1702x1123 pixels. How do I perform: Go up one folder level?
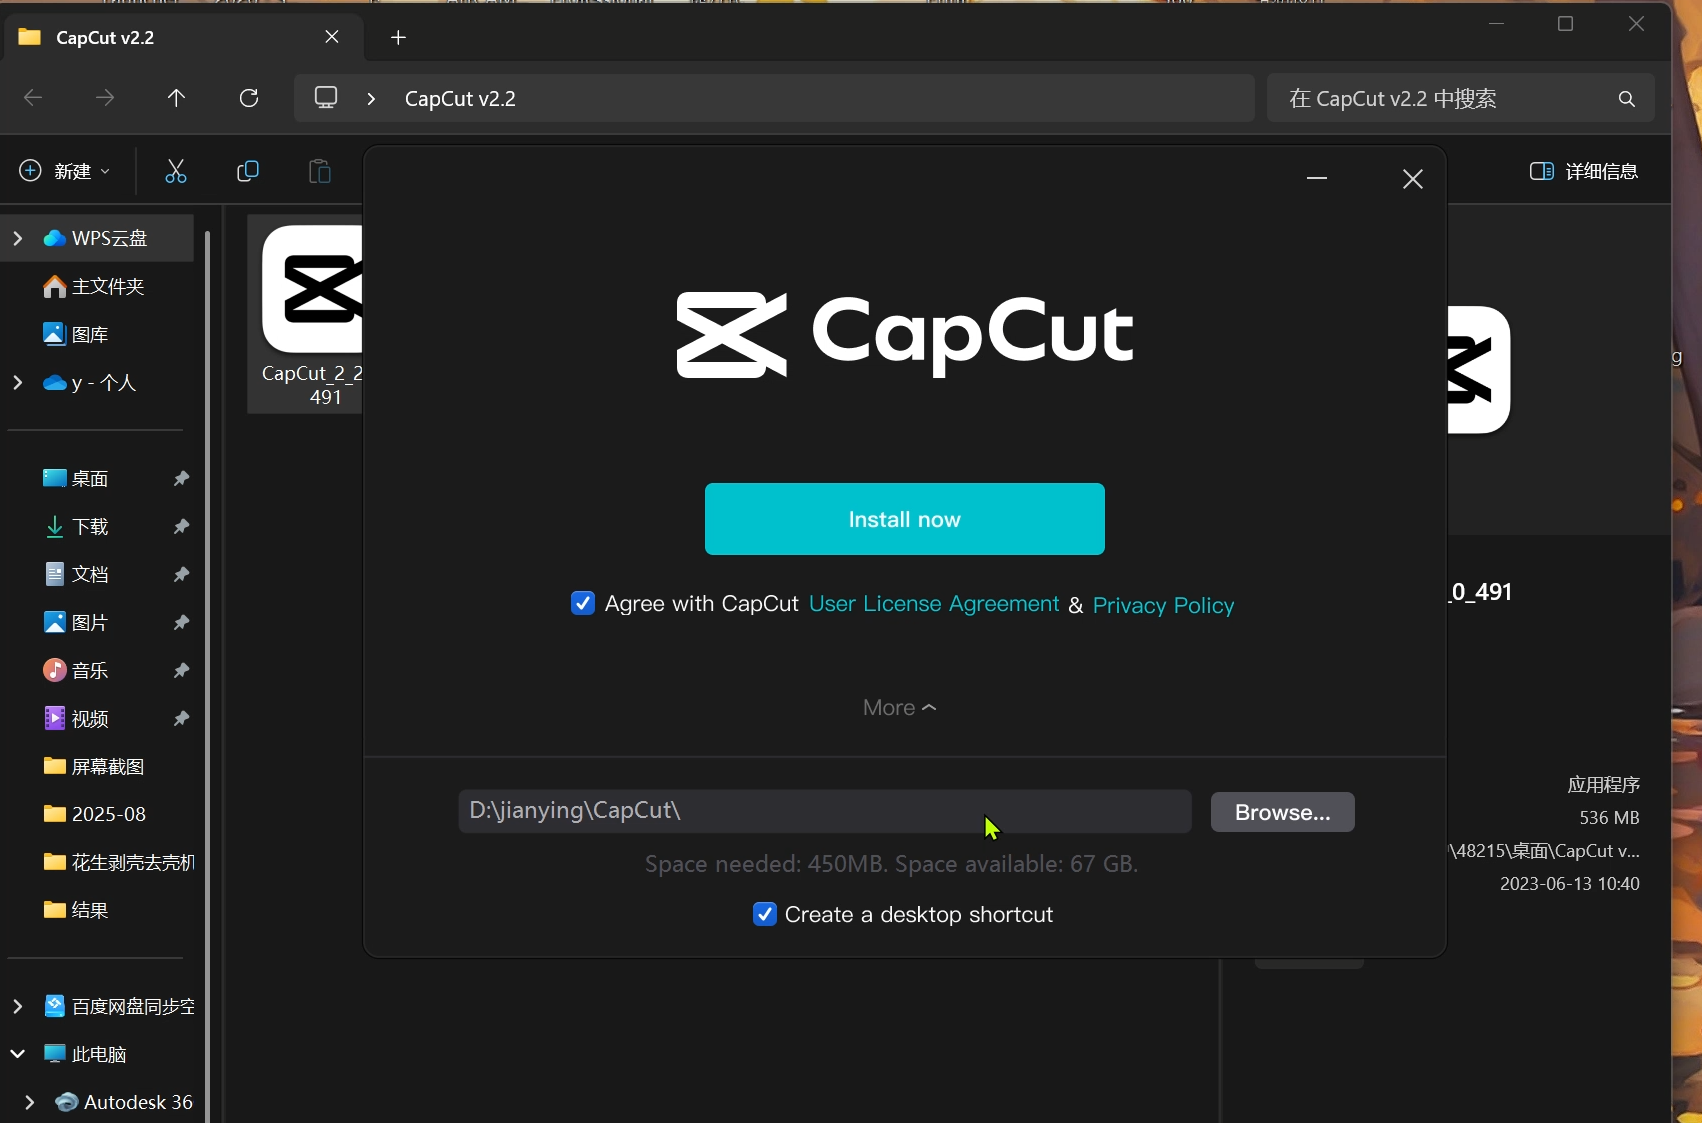[x=176, y=98]
